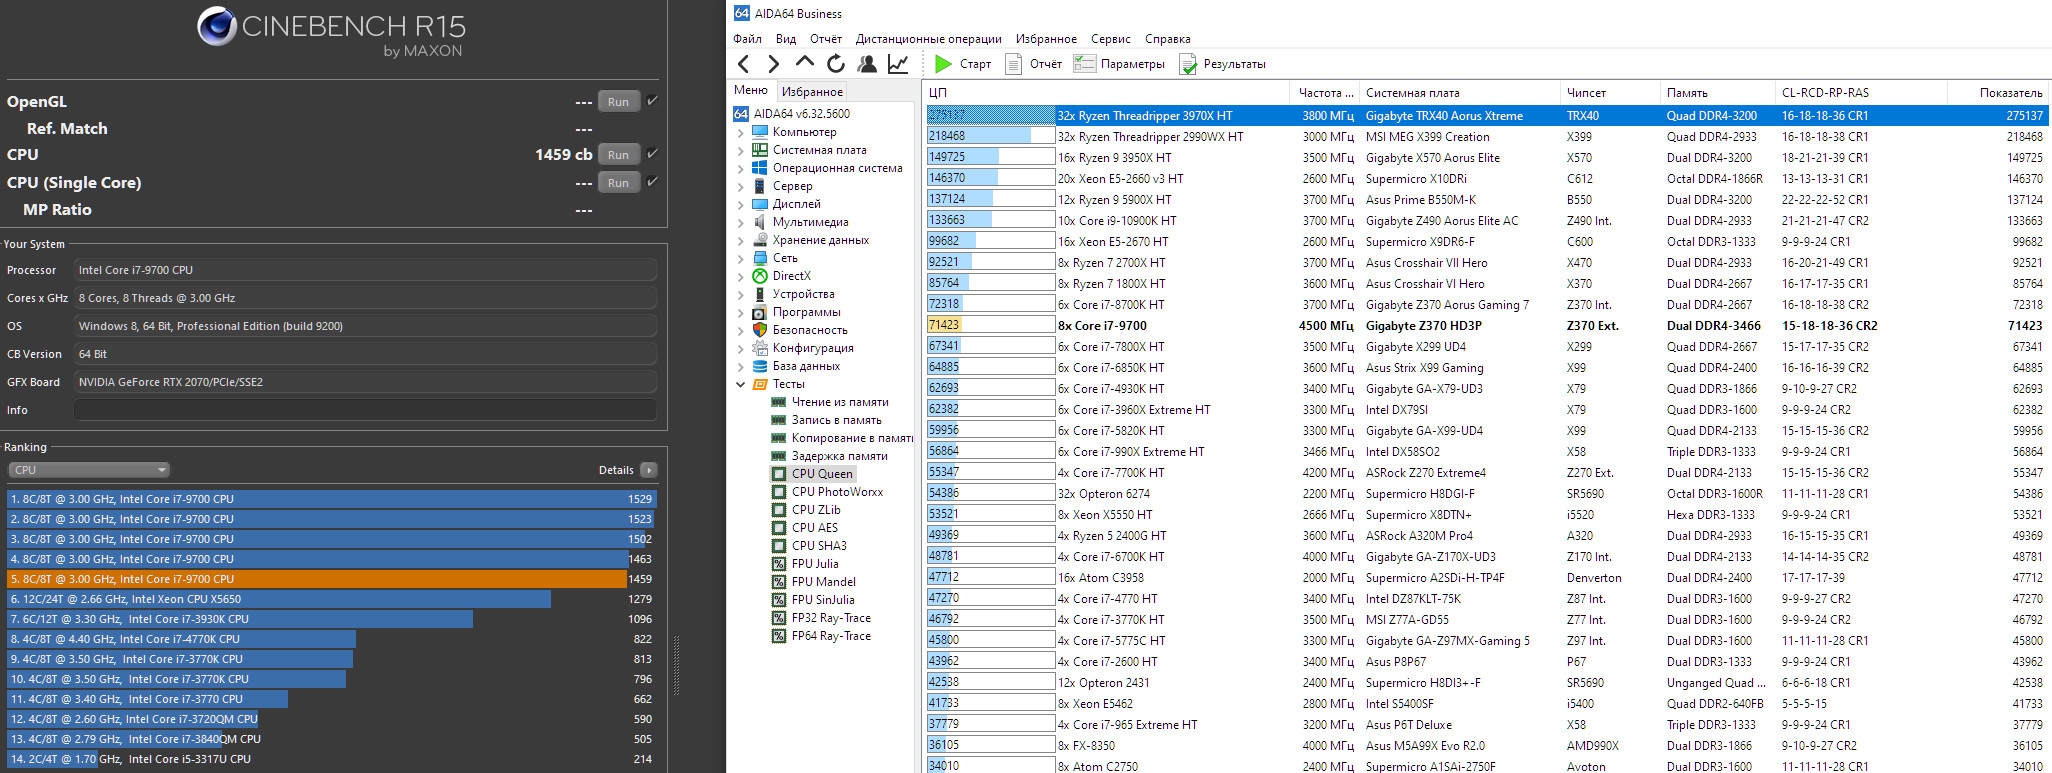
Task: Open the graph chart icon in AIDA64 toolbar
Action: click(898, 64)
